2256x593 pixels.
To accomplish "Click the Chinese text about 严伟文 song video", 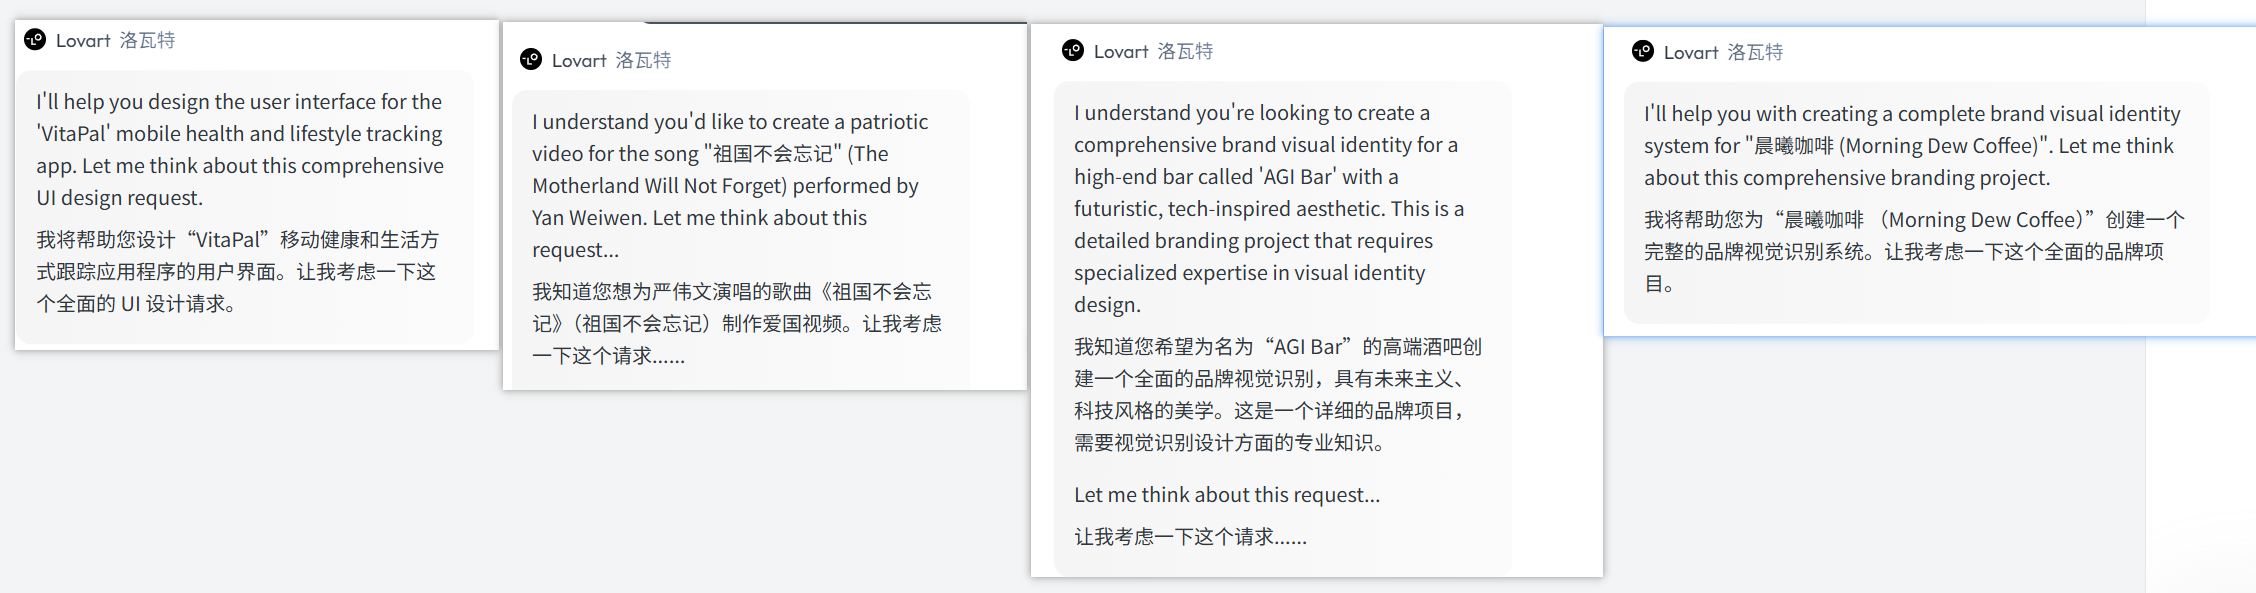I will point(737,324).
